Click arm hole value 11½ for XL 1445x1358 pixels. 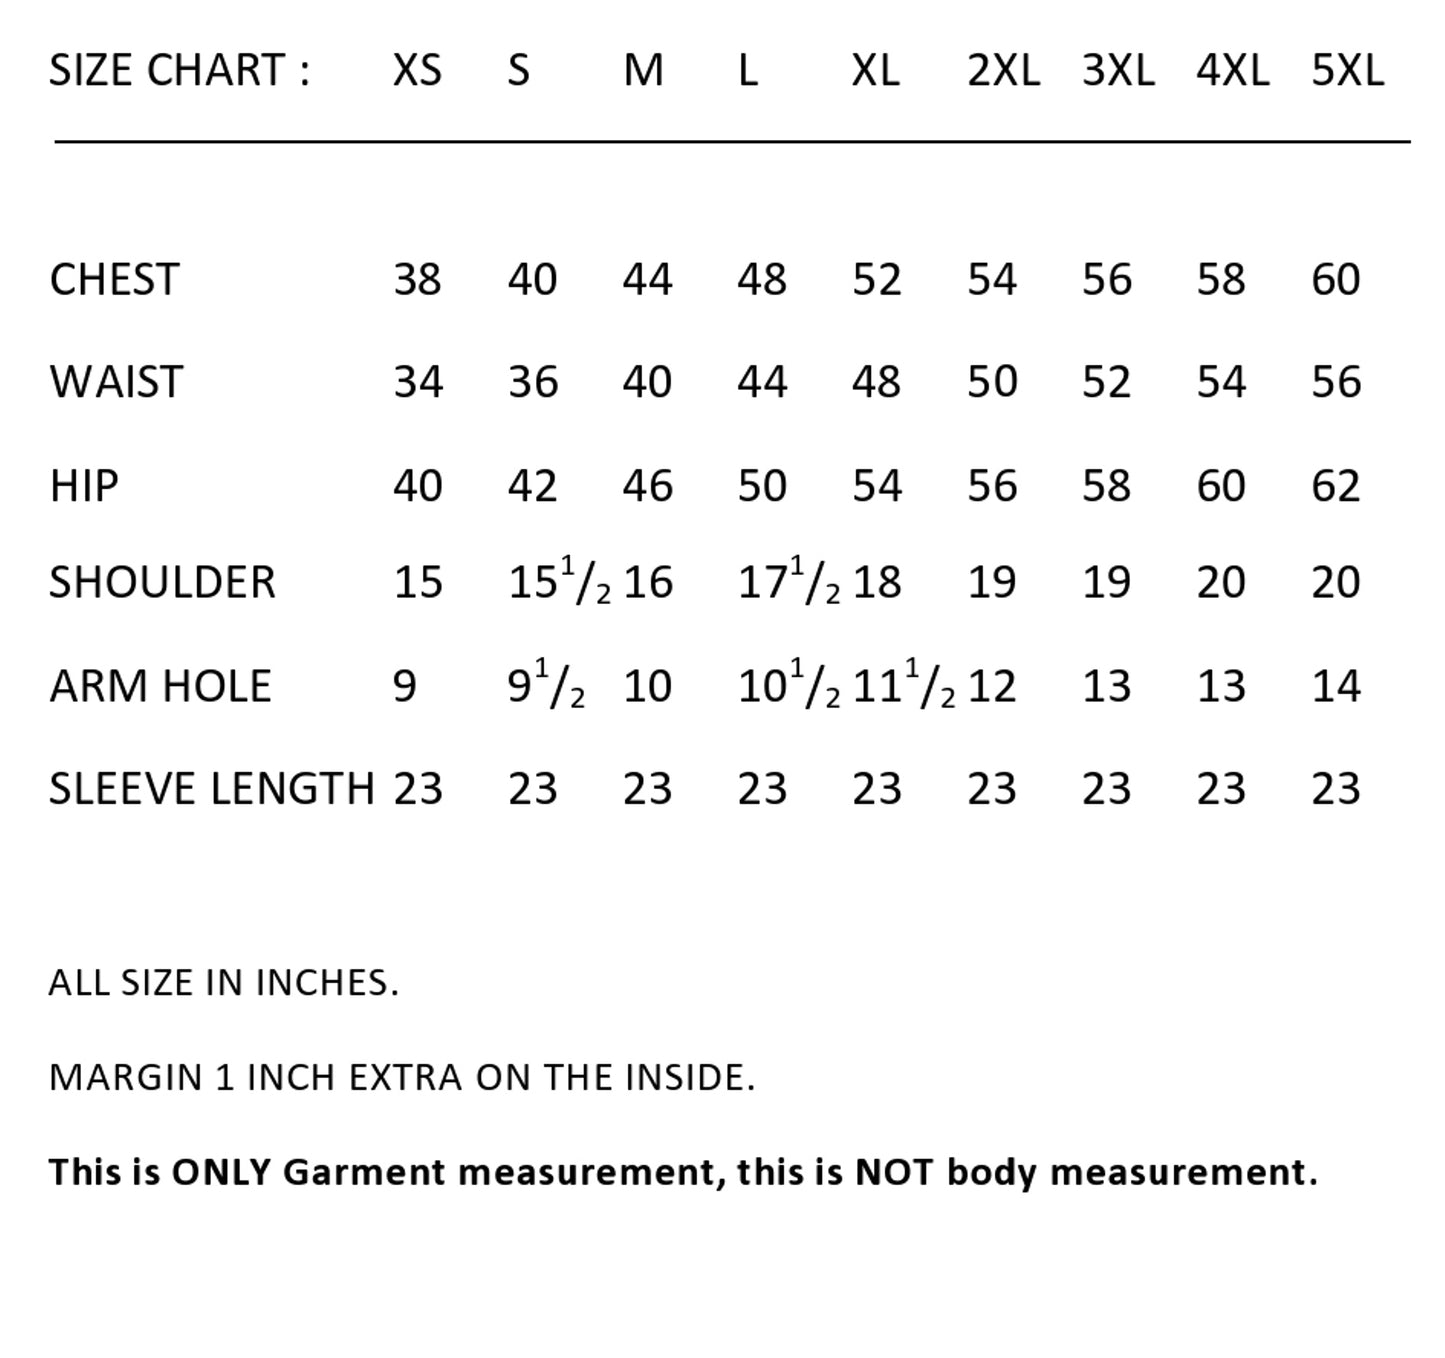tap(902, 686)
